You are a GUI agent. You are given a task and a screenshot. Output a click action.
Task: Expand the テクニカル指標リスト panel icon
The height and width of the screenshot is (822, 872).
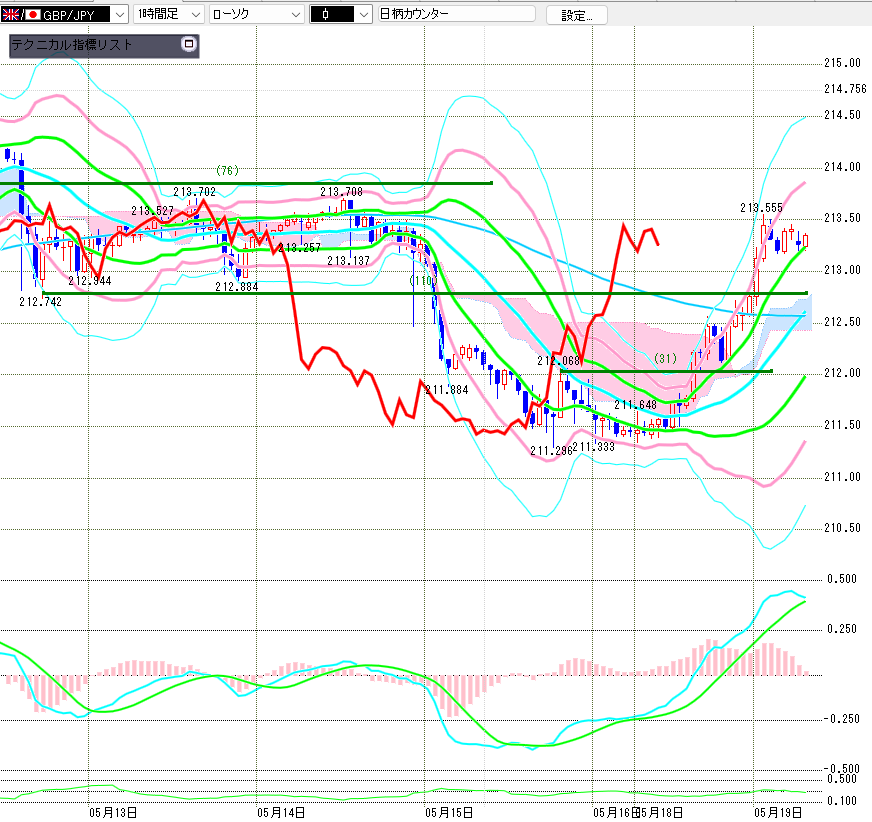point(189,44)
